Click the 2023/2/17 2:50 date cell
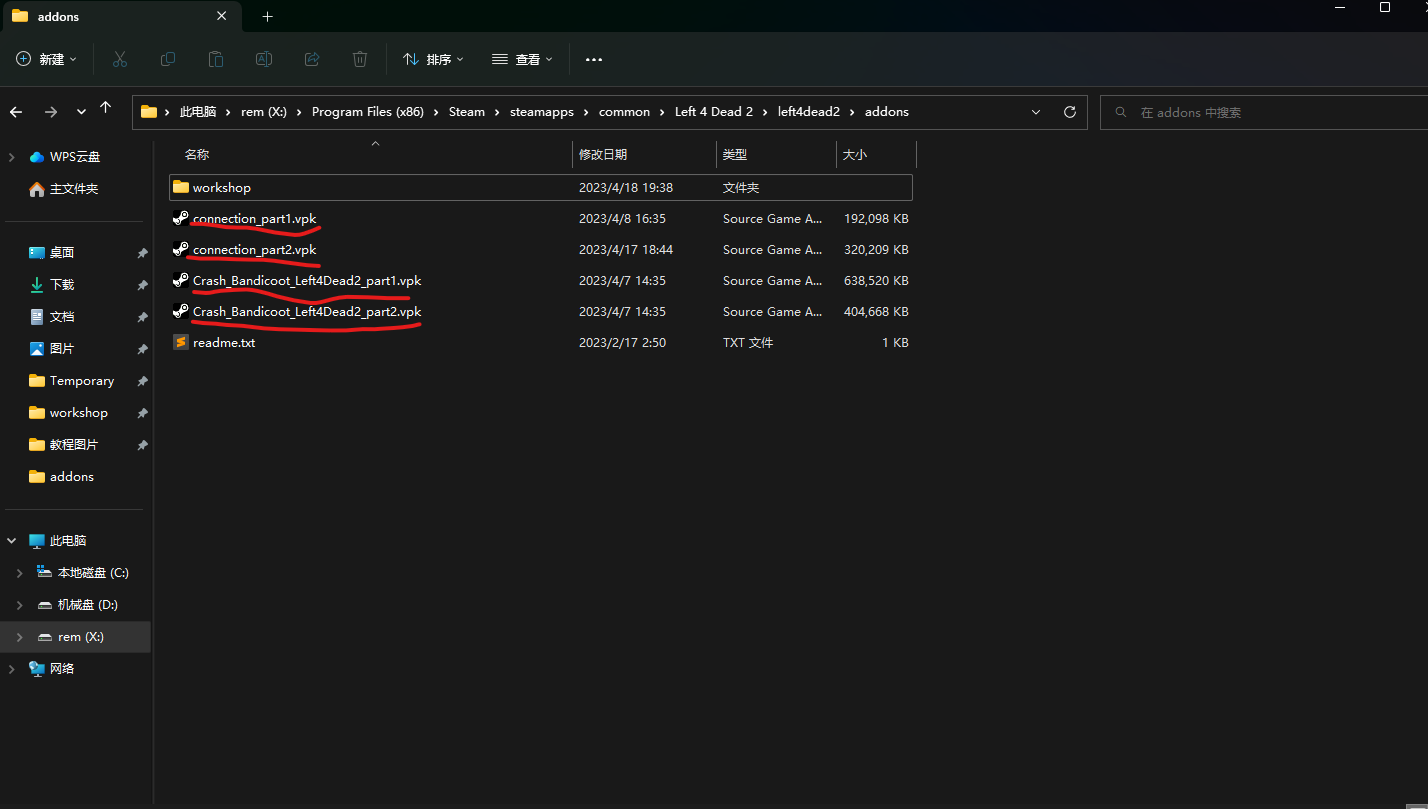1428x809 pixels. (622, 342)
